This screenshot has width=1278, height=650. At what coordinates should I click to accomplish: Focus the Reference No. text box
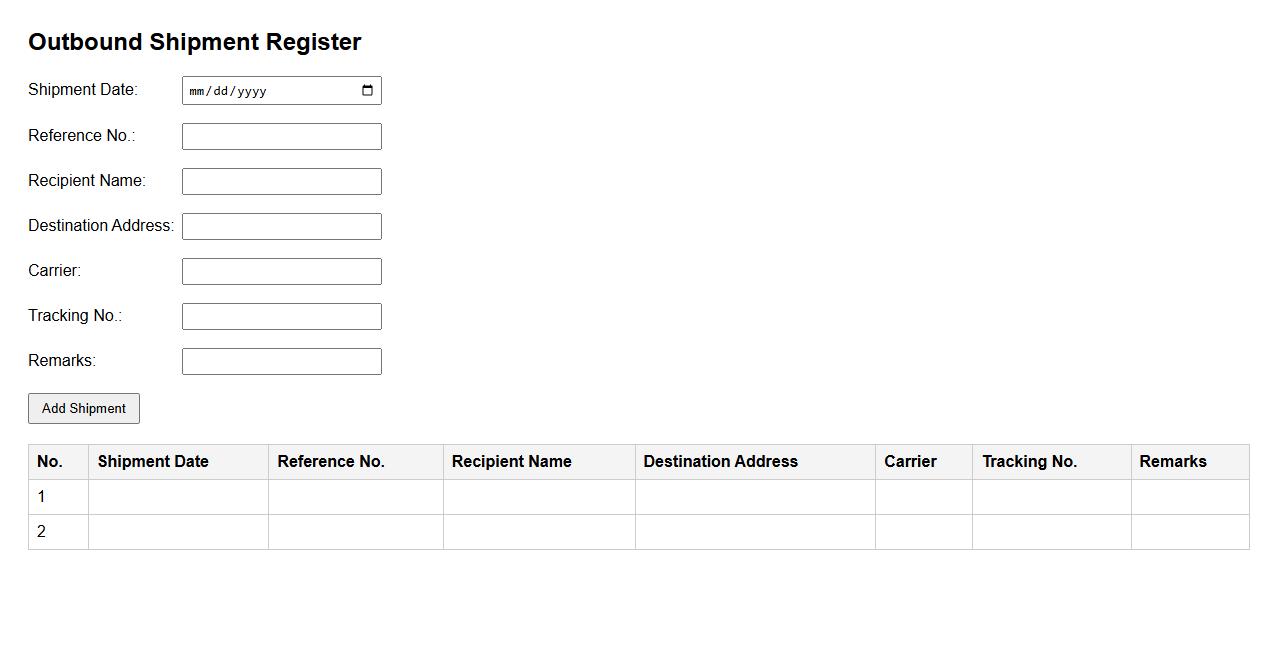(x=281, y=137)
